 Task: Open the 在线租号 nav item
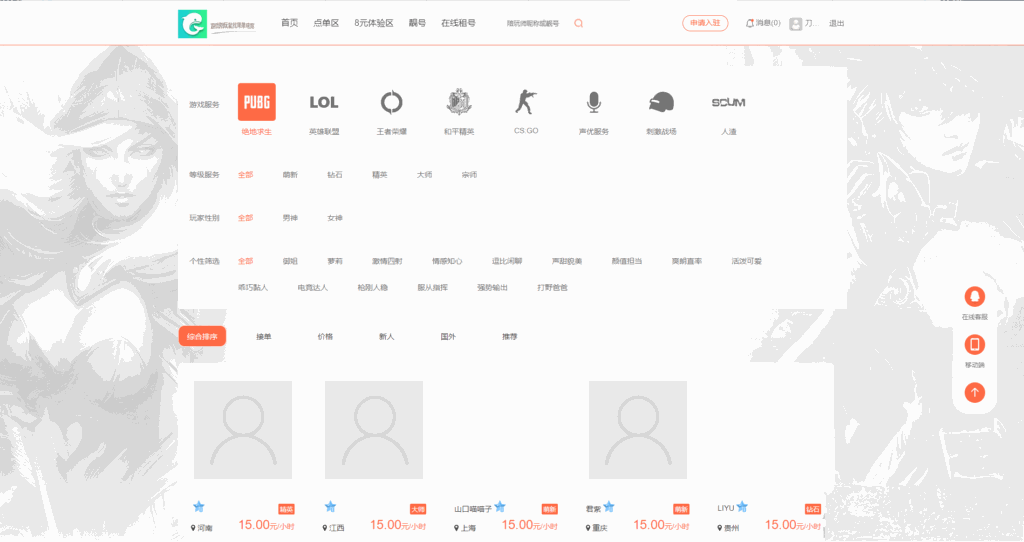tap(458, 23)
